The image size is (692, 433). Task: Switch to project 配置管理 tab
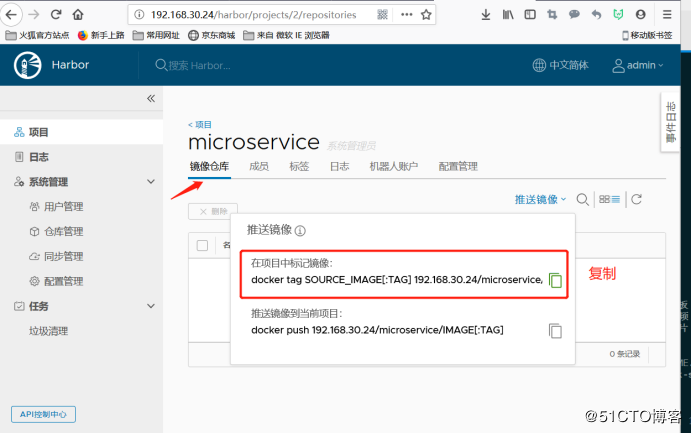[x=458, y=166]
